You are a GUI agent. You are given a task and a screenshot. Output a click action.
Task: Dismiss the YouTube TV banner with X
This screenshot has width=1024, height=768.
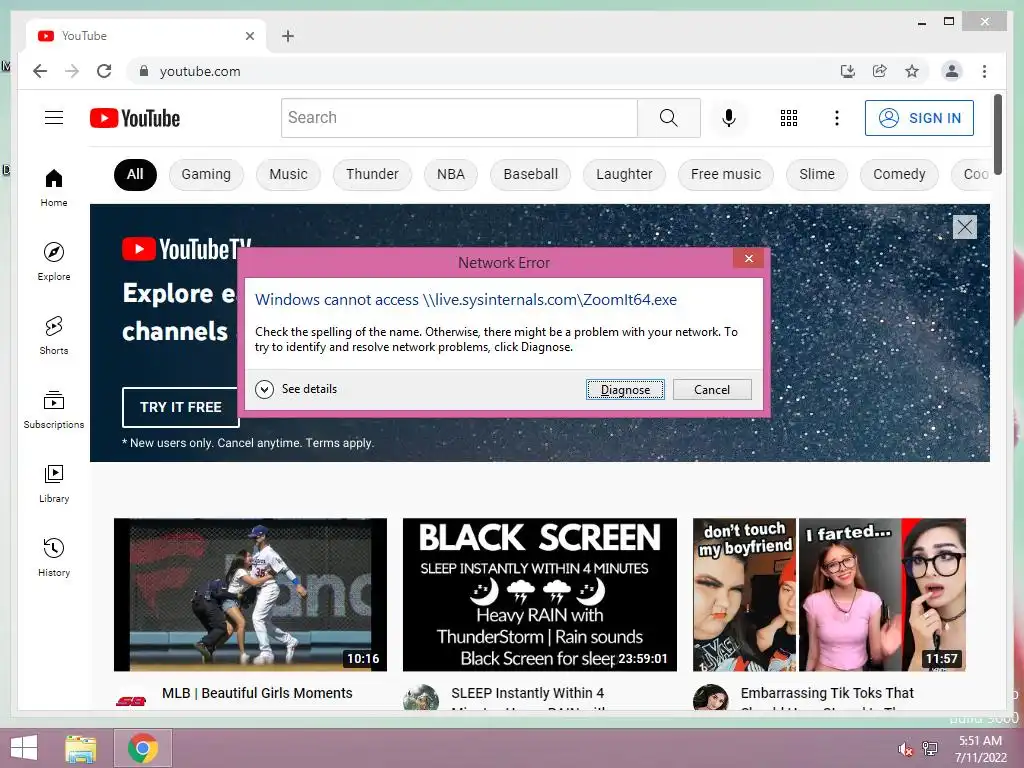pyautogui.click(x=965, y=227)
